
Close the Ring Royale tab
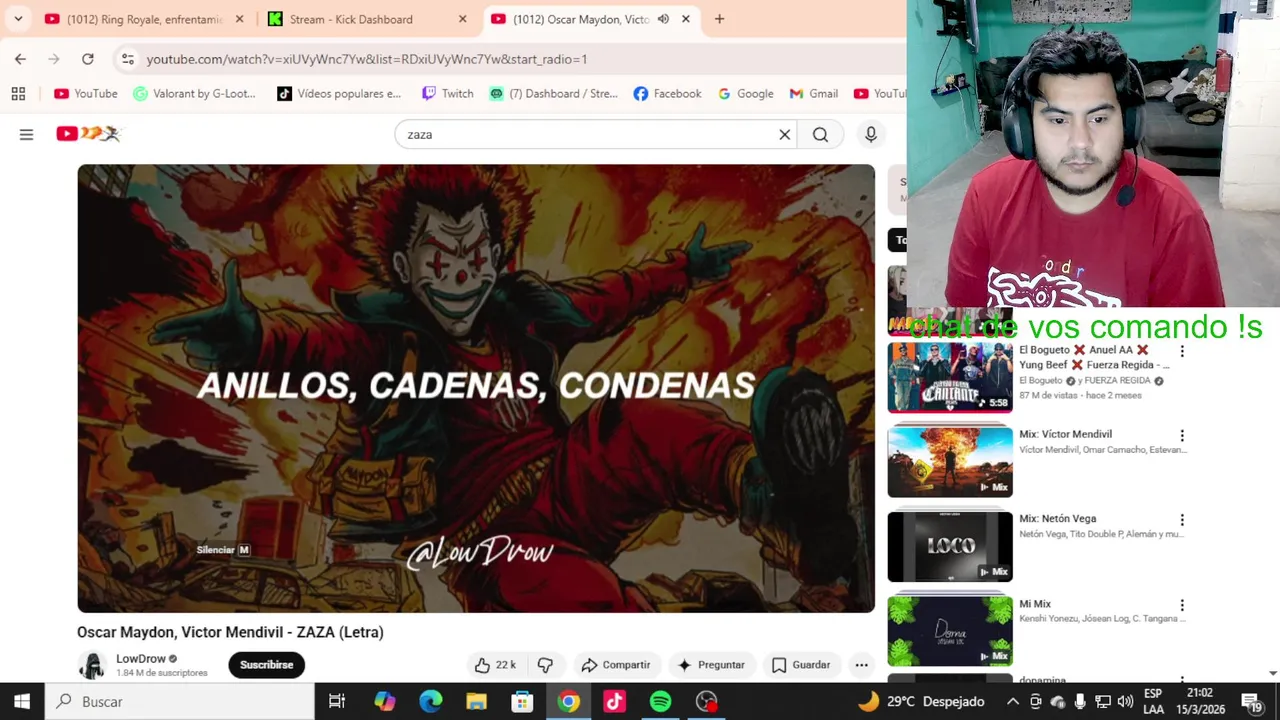pos(239,19)
